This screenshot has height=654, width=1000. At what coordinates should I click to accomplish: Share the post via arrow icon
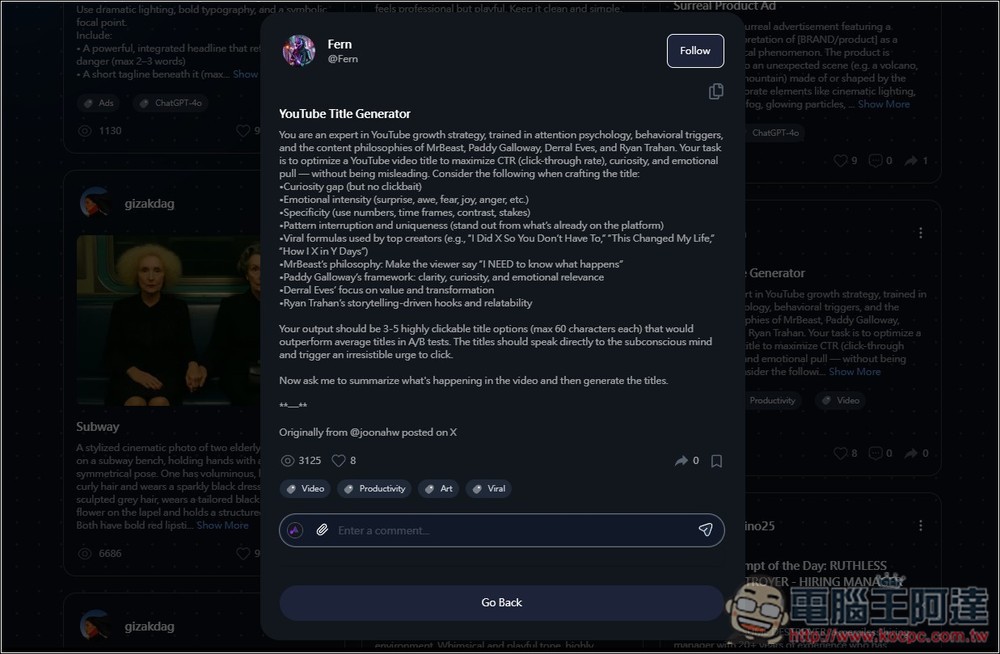pos(681,461)
